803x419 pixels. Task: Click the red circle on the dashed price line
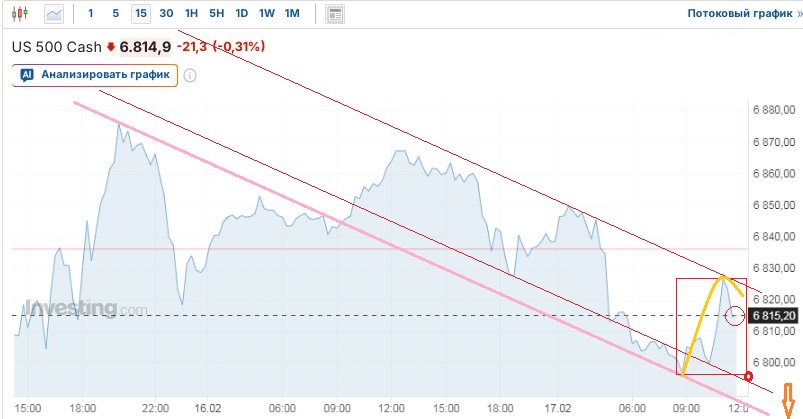point(735,316)
